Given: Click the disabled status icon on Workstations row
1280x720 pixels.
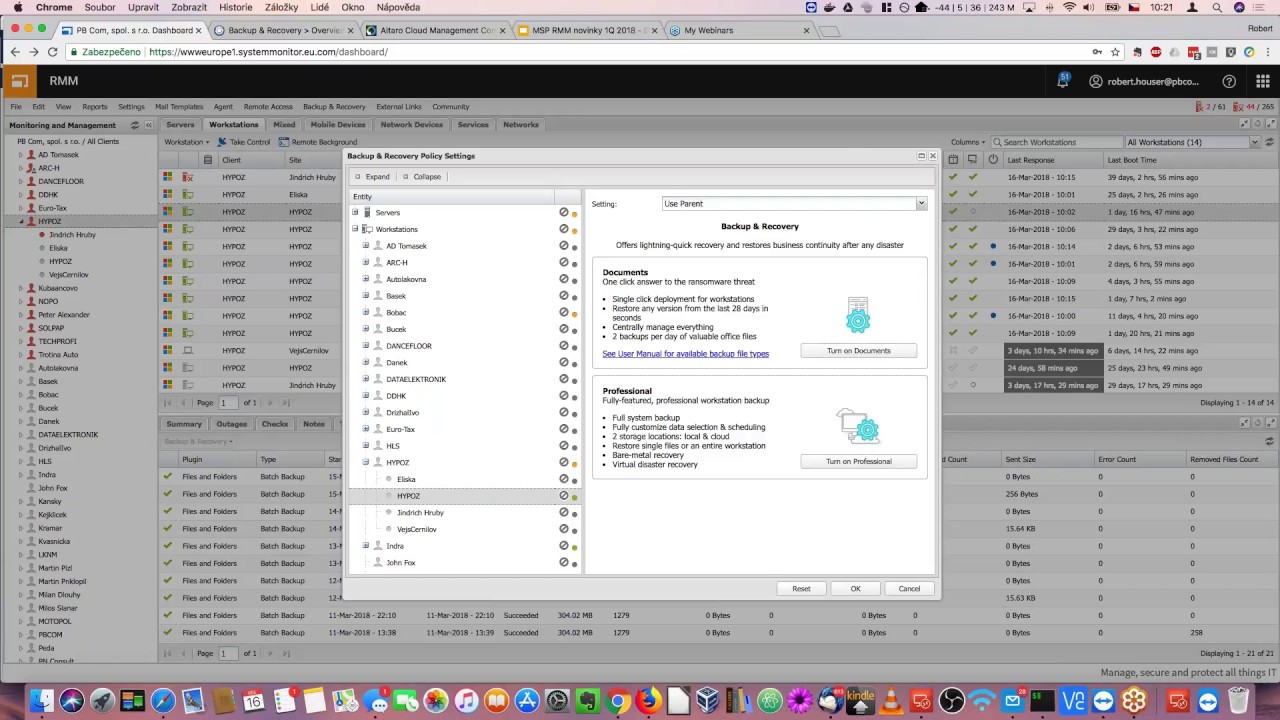Looking at the screenshot, I should [x=564, y=229].
